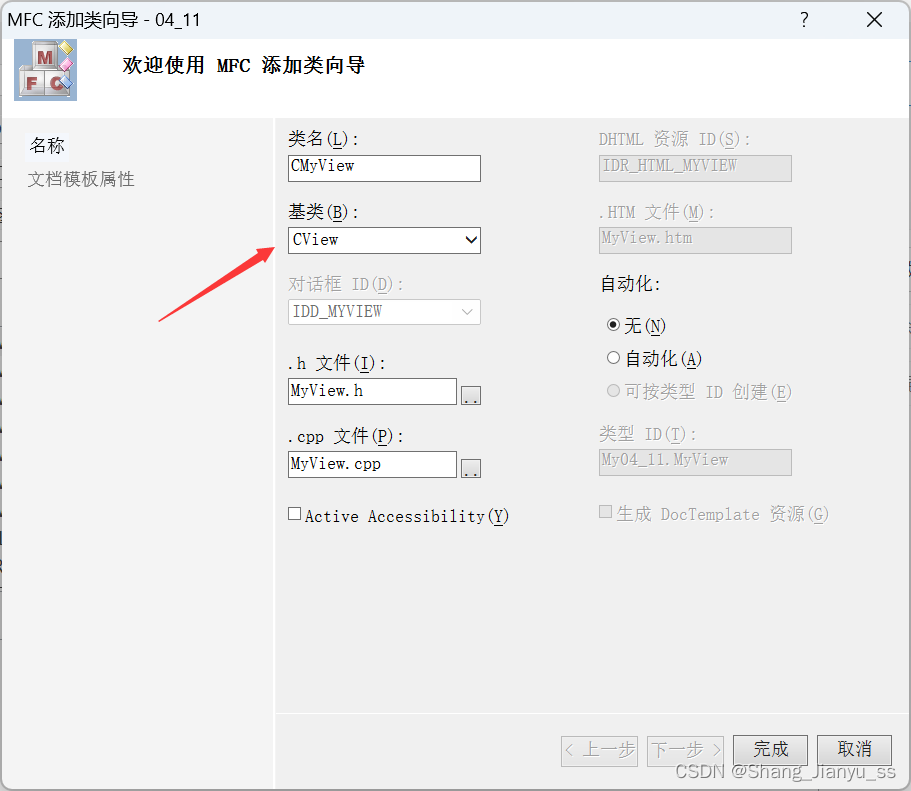Viewport: 911px width, 791px height.
Task: Enable the Active Accessibility checkbox
Action: 294,514
